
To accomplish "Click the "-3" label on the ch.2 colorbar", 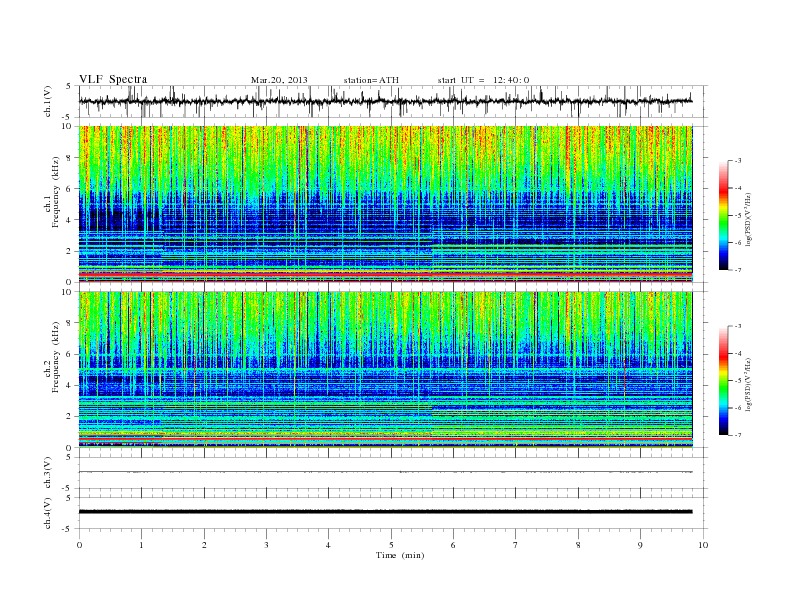I will (738, 326).
